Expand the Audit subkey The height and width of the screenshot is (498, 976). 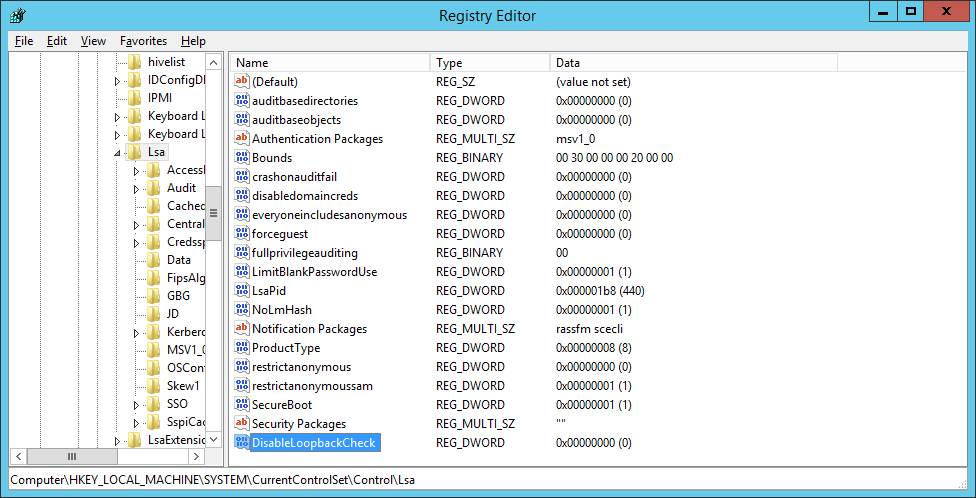136,188
